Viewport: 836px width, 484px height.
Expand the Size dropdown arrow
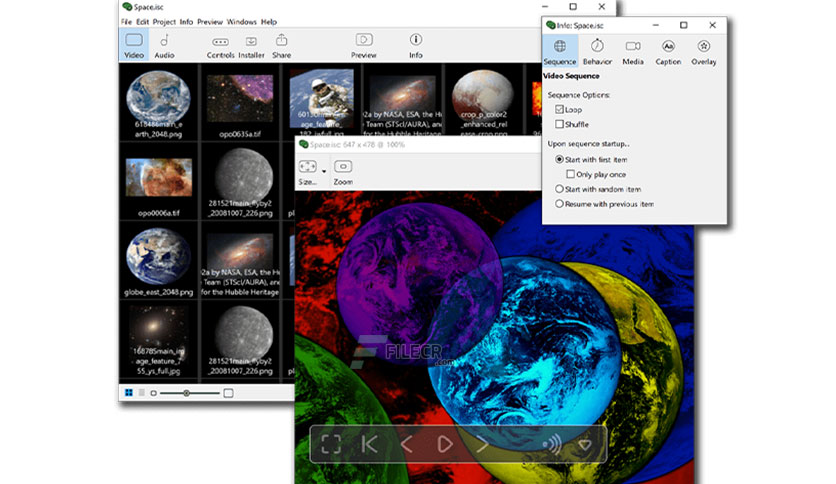pyautogui.click(x=324, y=172)
